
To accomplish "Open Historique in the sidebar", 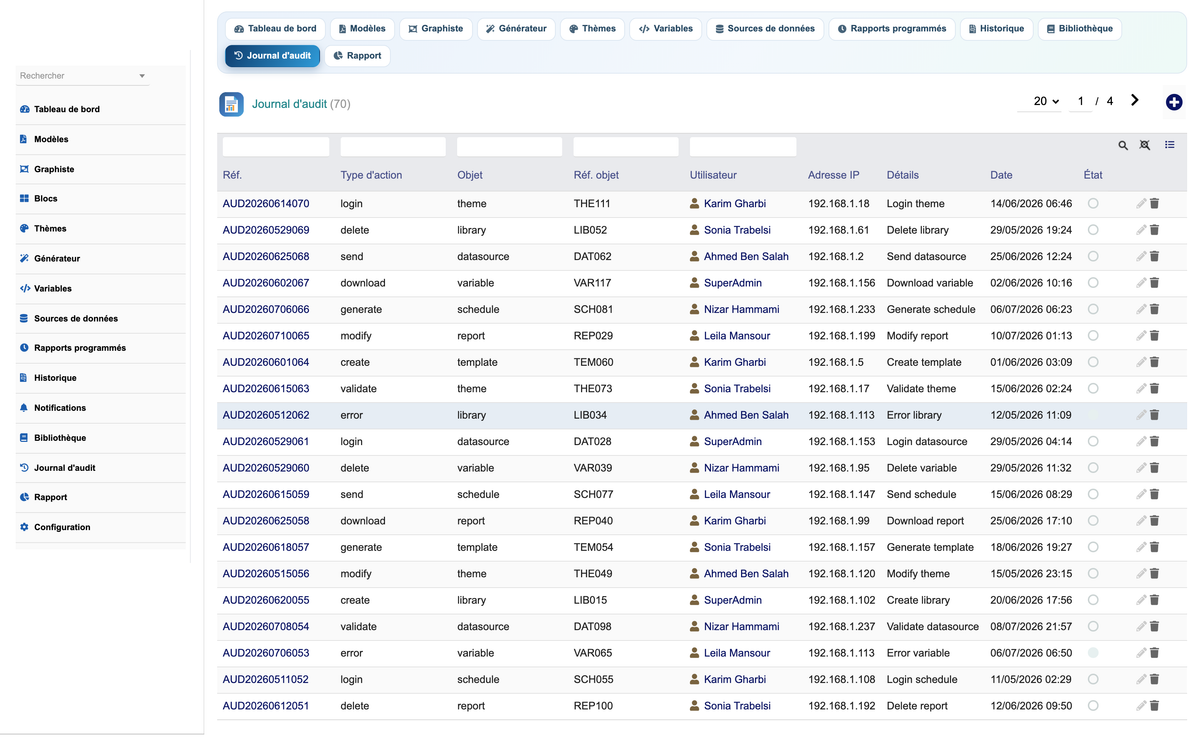I will [x=55, y=378].
